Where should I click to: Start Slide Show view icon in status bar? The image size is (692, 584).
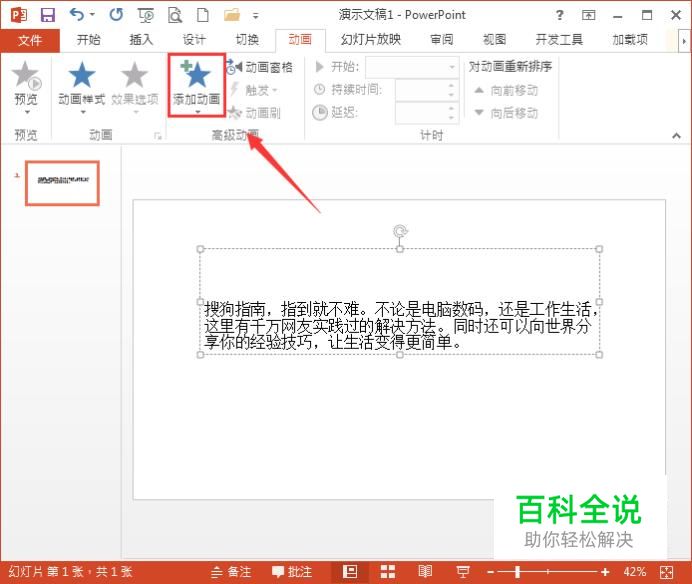click(x=463, y=572)
